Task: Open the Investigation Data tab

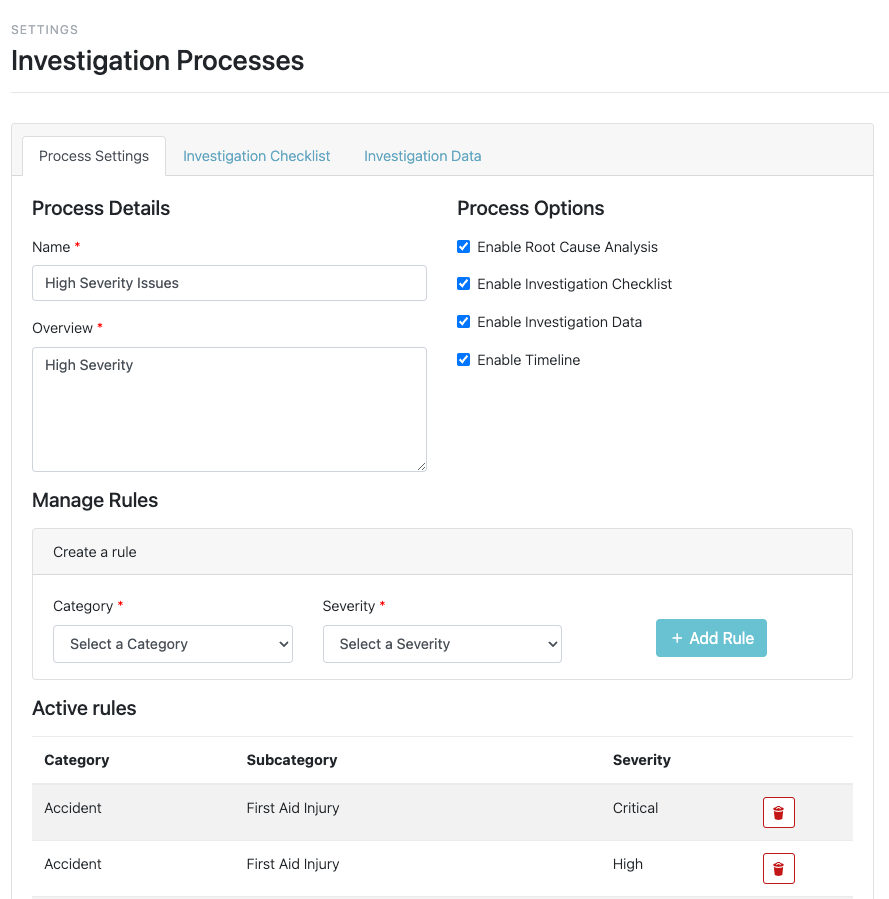Action: (422, 156)
